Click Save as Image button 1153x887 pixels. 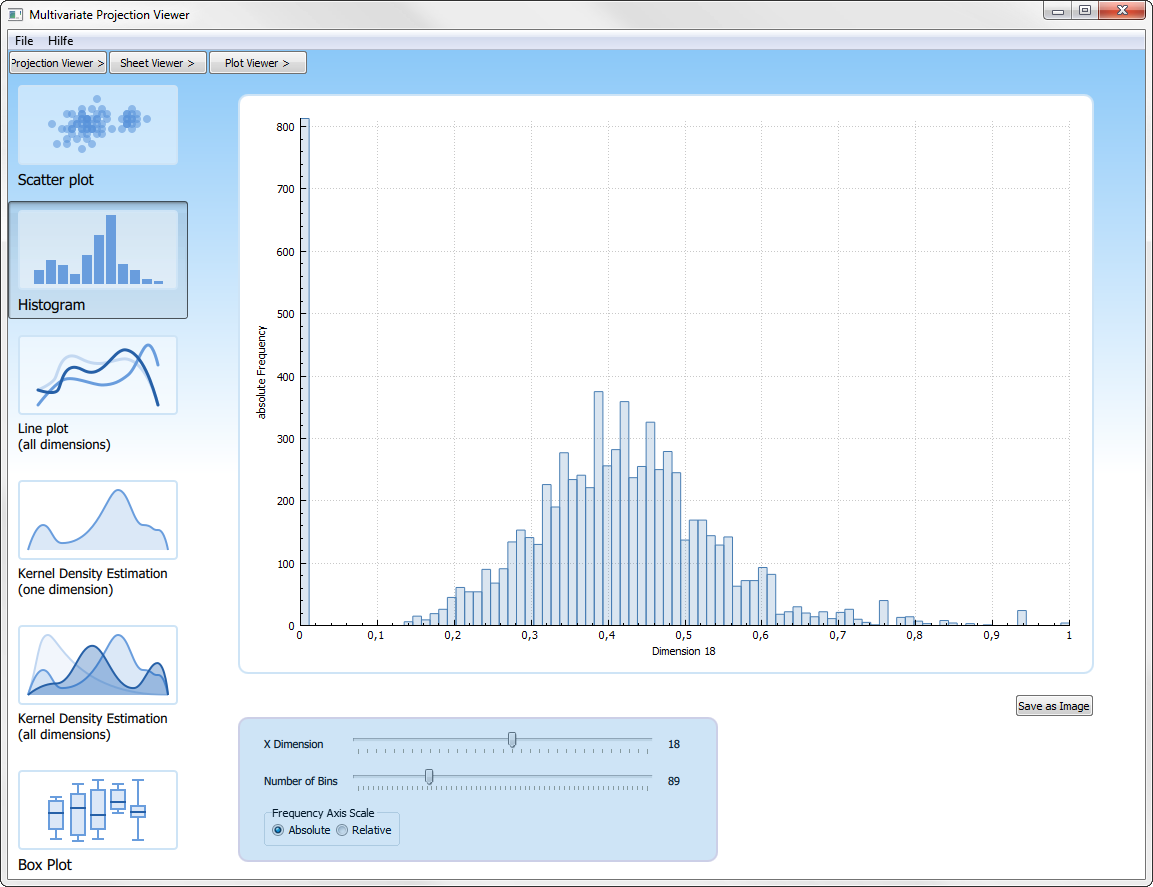point(1054,706)
